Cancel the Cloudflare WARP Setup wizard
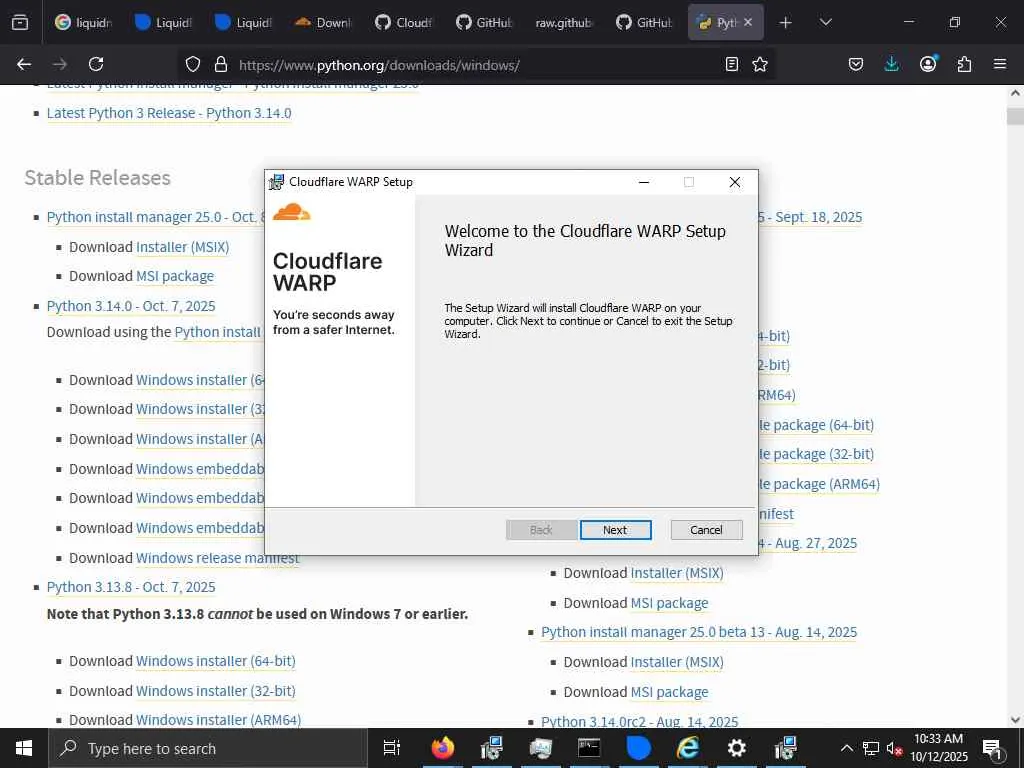Screen dimensions: 1024x768 pos(706,530)
